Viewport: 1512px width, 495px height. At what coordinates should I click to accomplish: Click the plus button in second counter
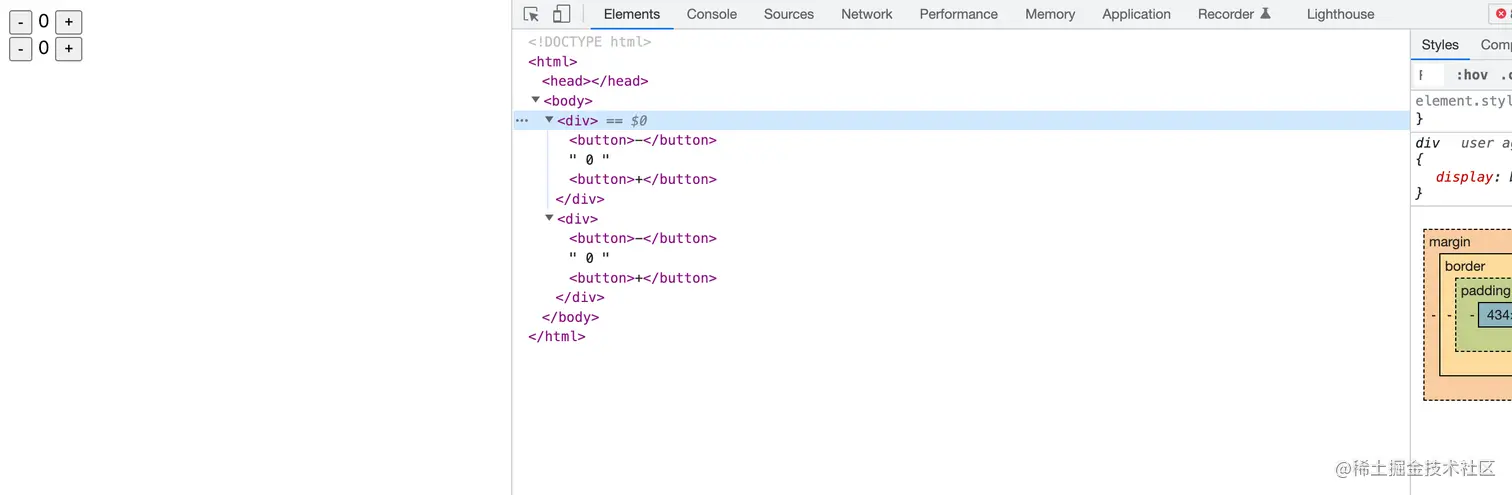coord(68,49)
